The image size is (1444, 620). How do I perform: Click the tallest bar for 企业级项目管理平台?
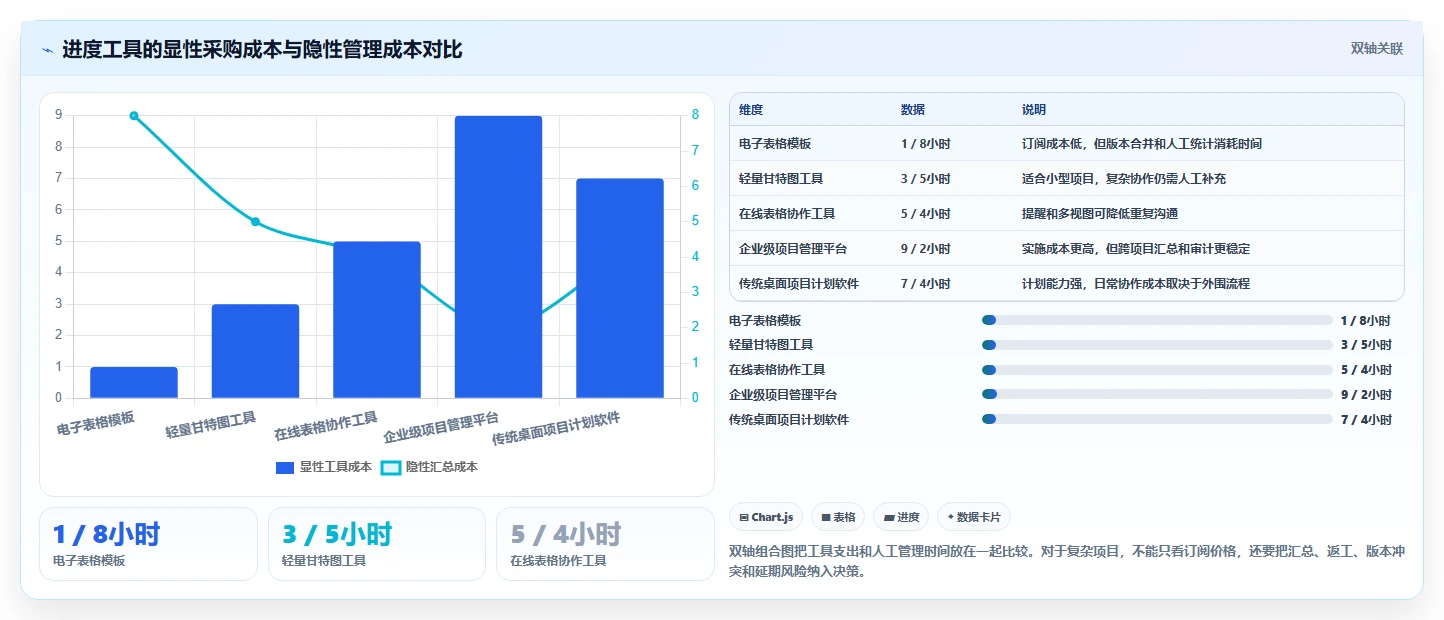[498, 257]
